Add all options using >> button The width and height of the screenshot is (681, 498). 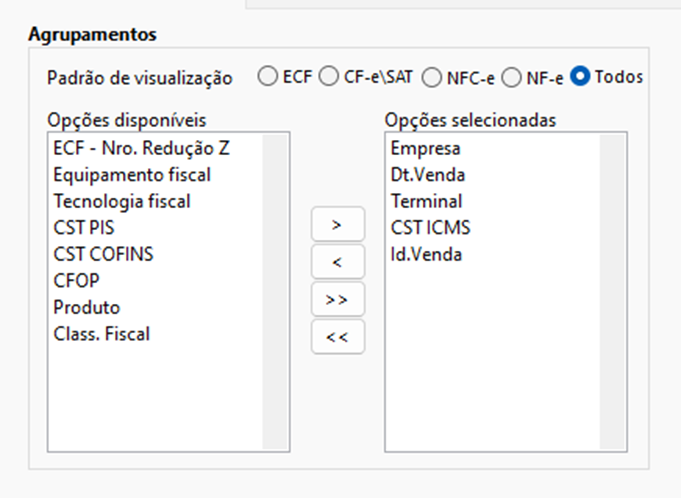coord(337,299)
